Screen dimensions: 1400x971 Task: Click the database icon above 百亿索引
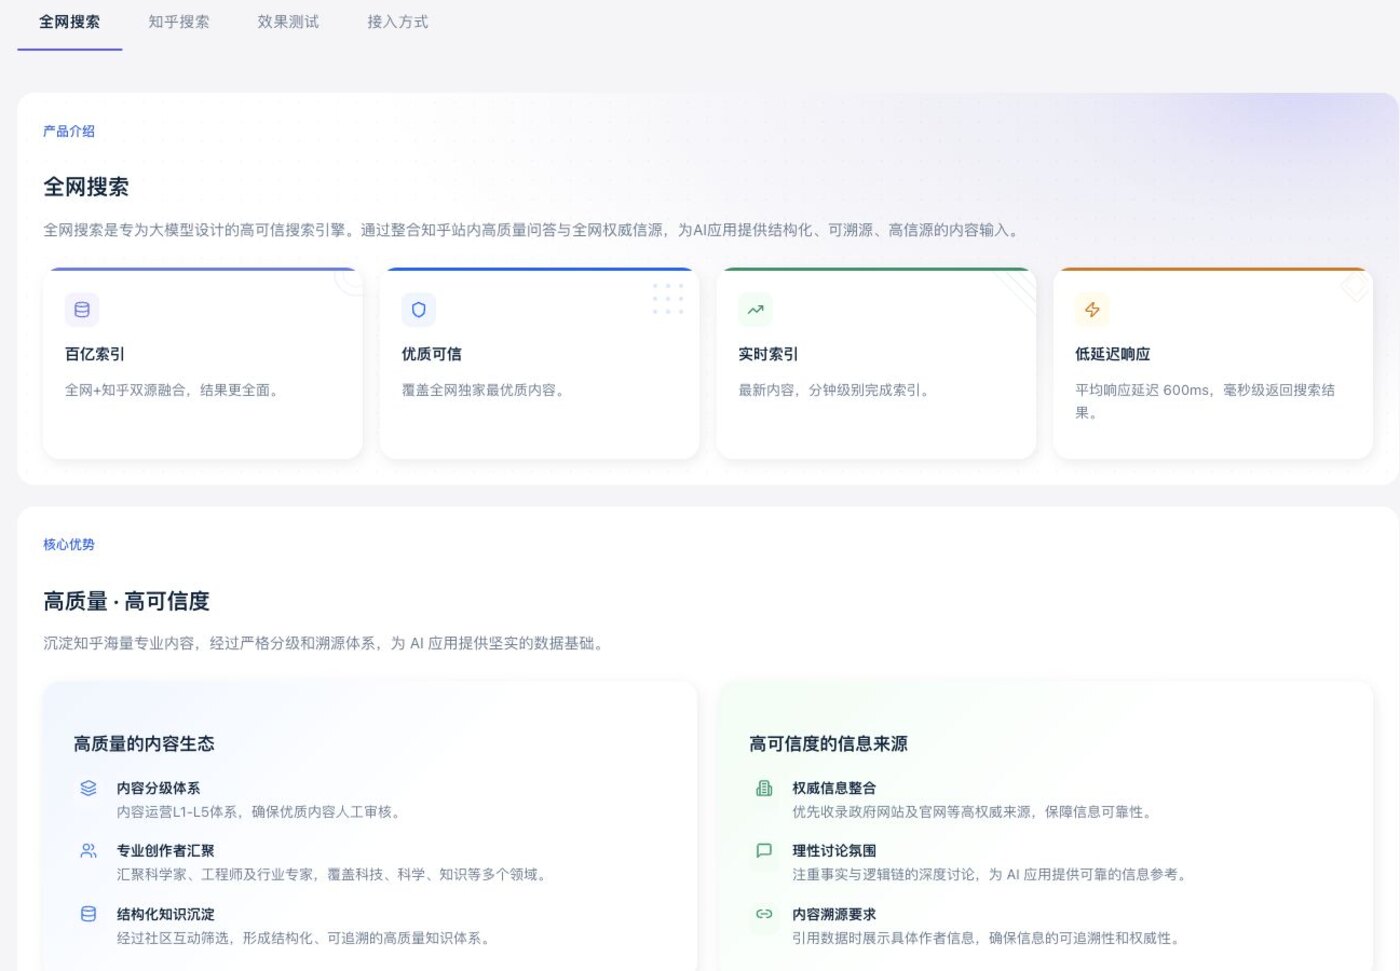(82, 310)
